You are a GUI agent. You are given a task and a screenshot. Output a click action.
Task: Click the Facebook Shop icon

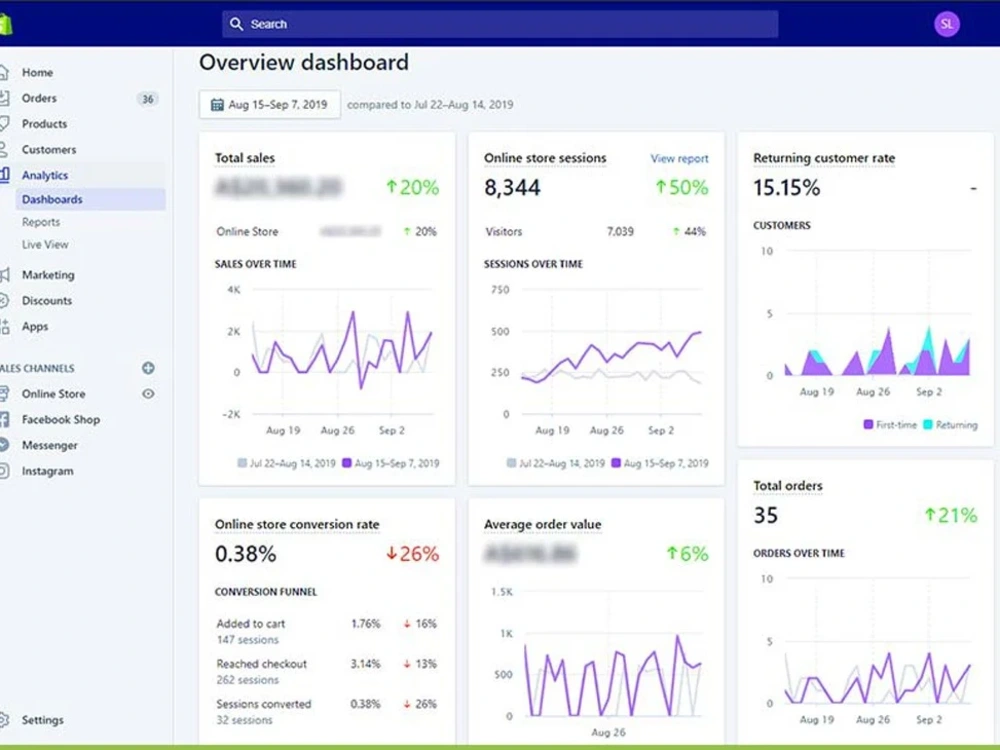click(4, 419)
